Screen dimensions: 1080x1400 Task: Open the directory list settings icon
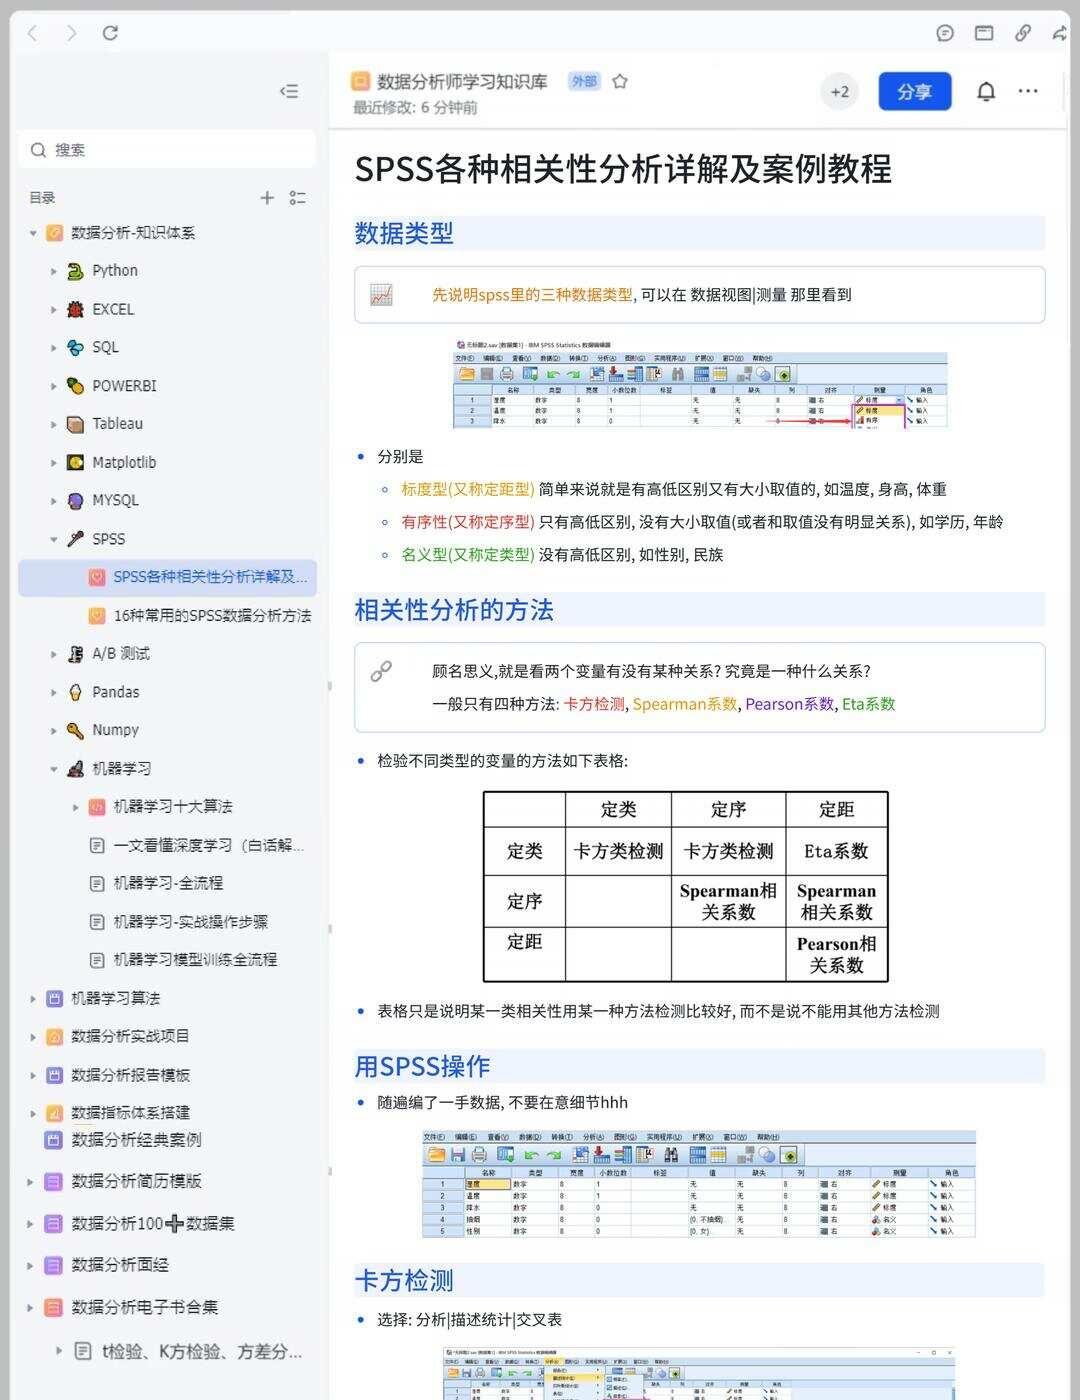297,198
